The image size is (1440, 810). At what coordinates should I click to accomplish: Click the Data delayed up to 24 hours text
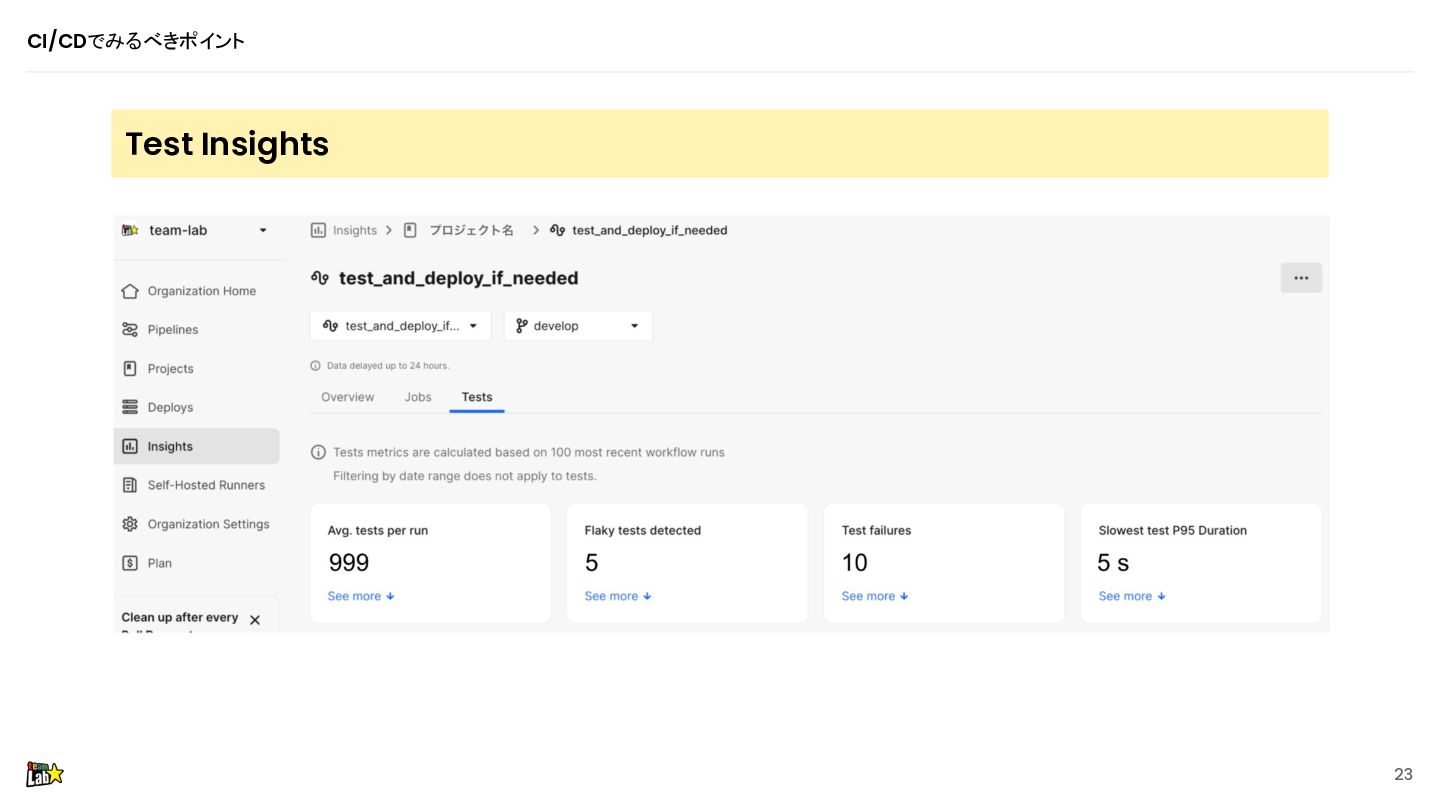[x=387, y=366]
